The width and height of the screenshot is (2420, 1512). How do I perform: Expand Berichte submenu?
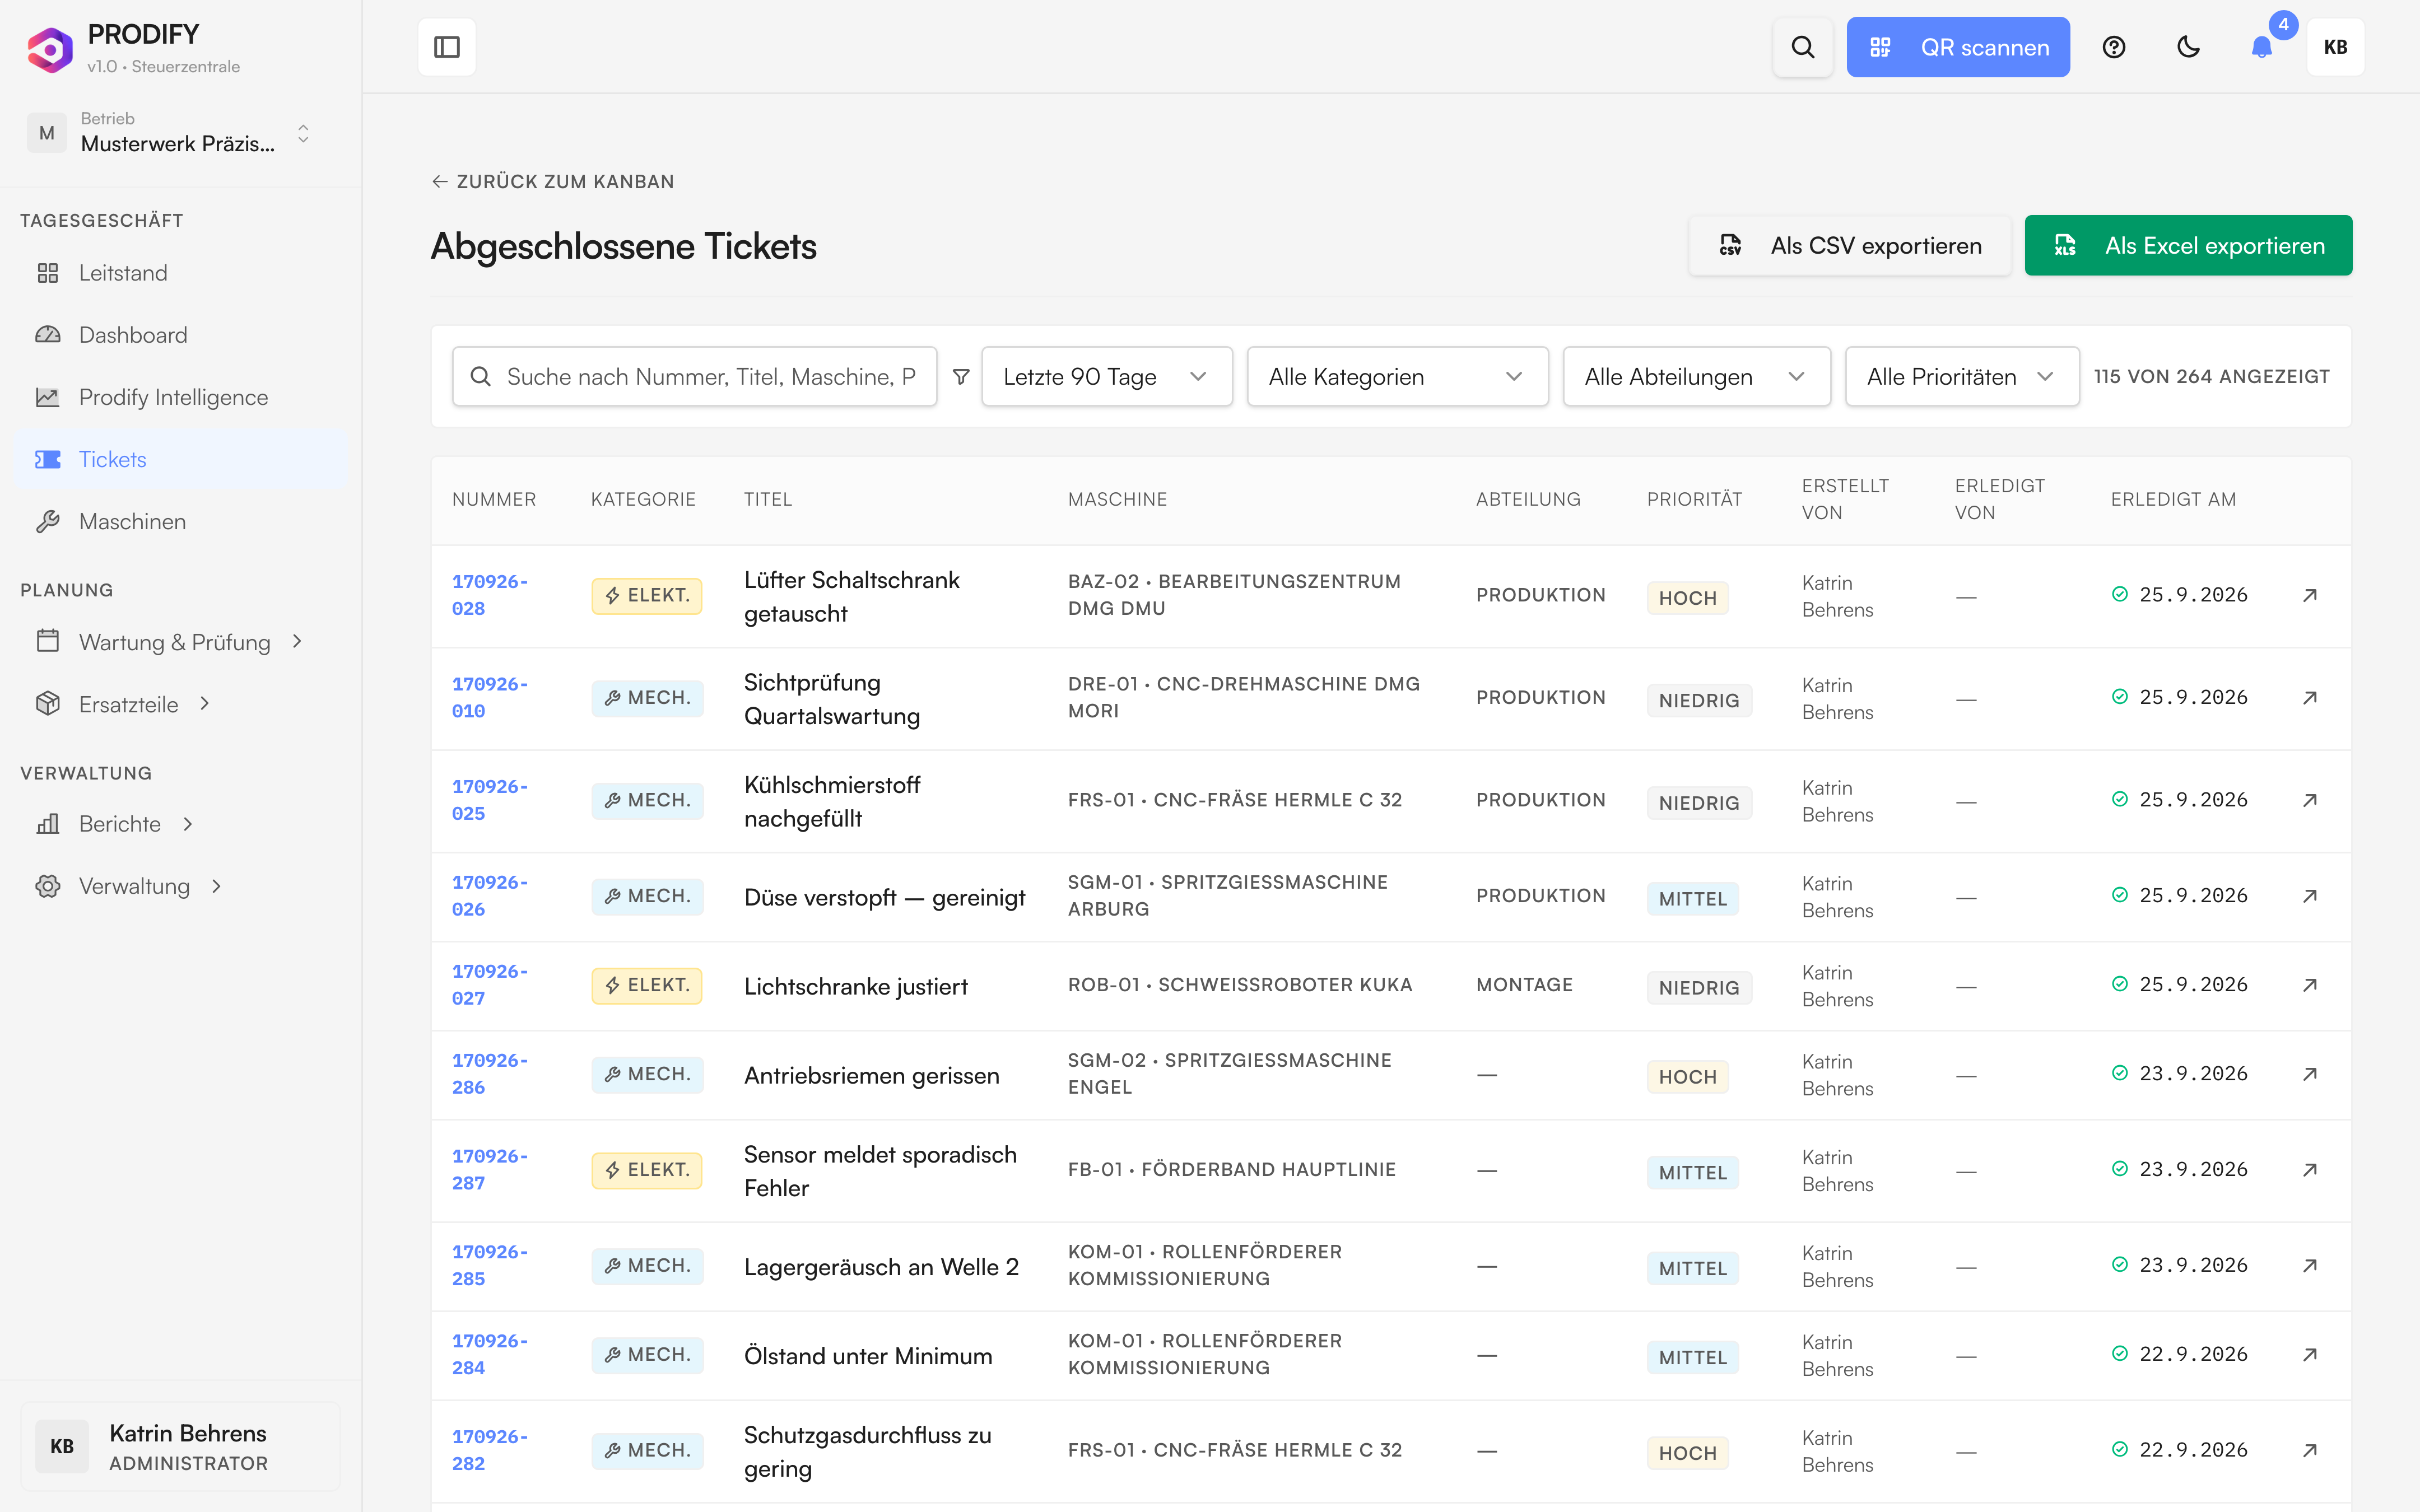click(x=180, y=824)
